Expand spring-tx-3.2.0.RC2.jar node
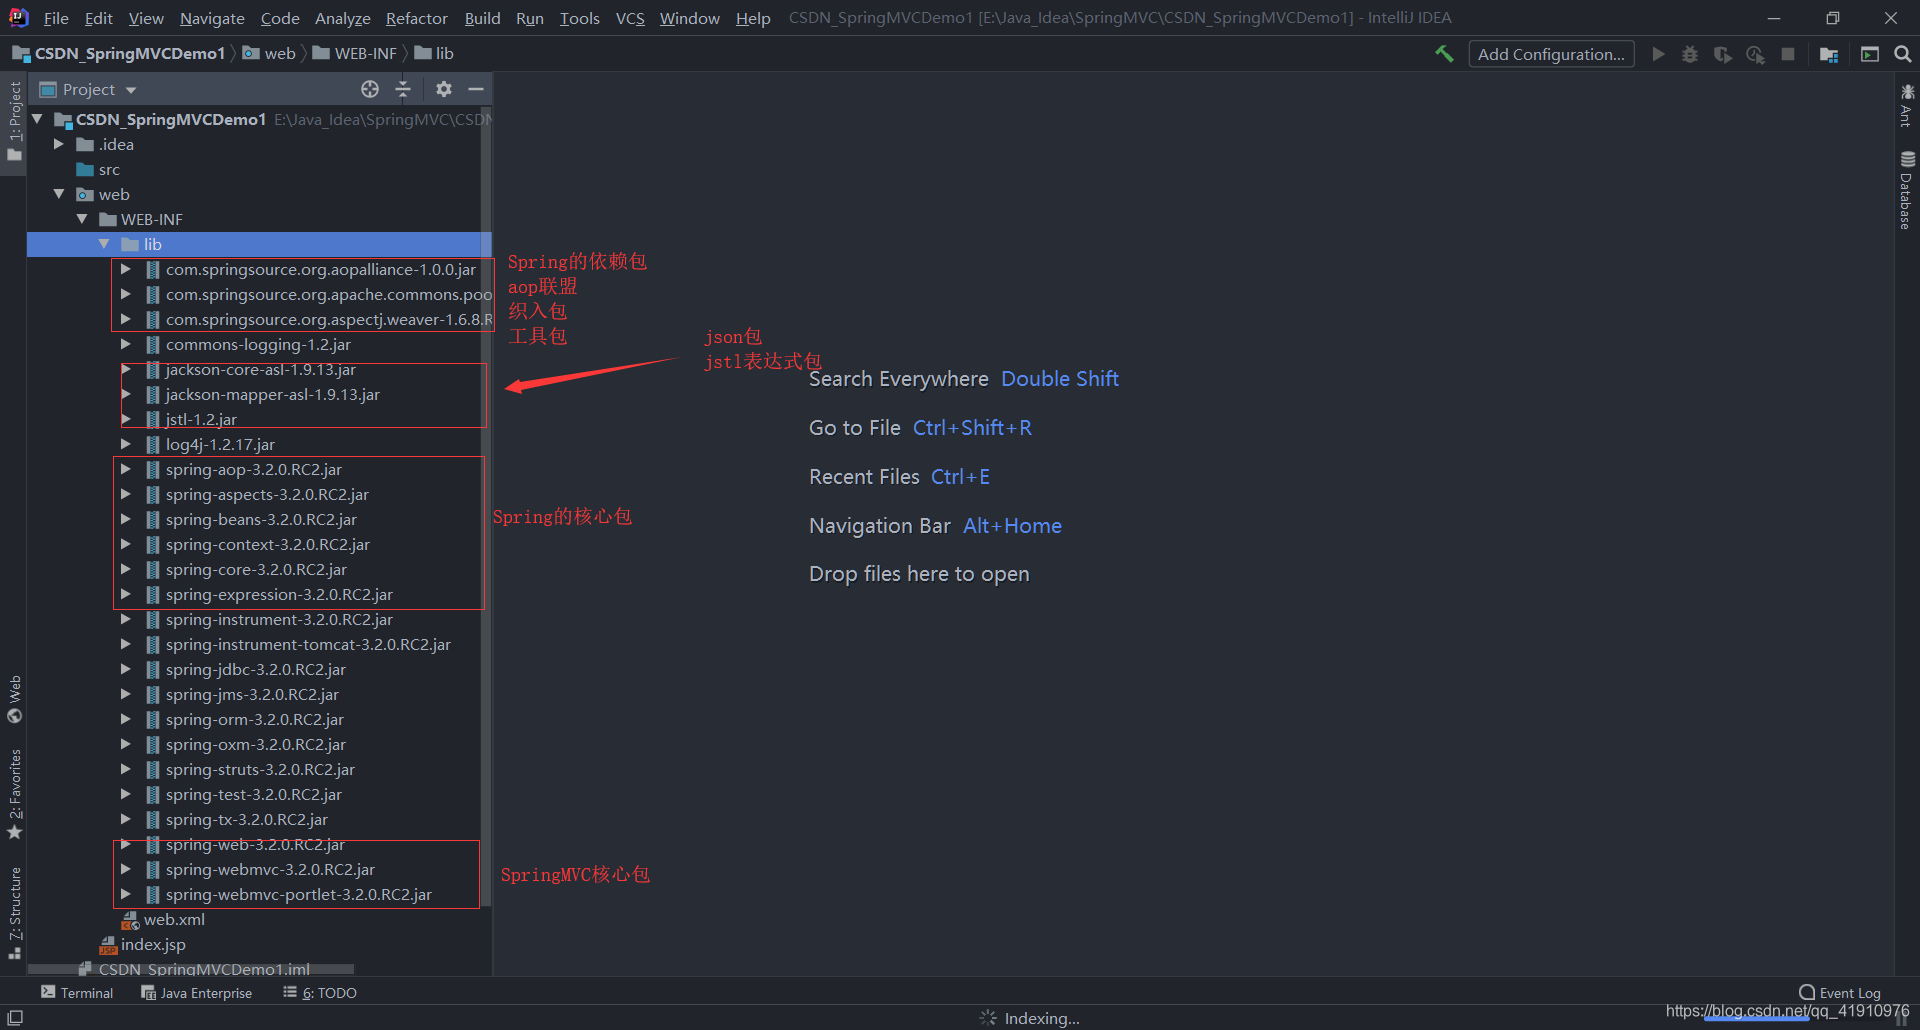The width and height of the screenshot is (1920, 1030). click(x=125, y=819)
